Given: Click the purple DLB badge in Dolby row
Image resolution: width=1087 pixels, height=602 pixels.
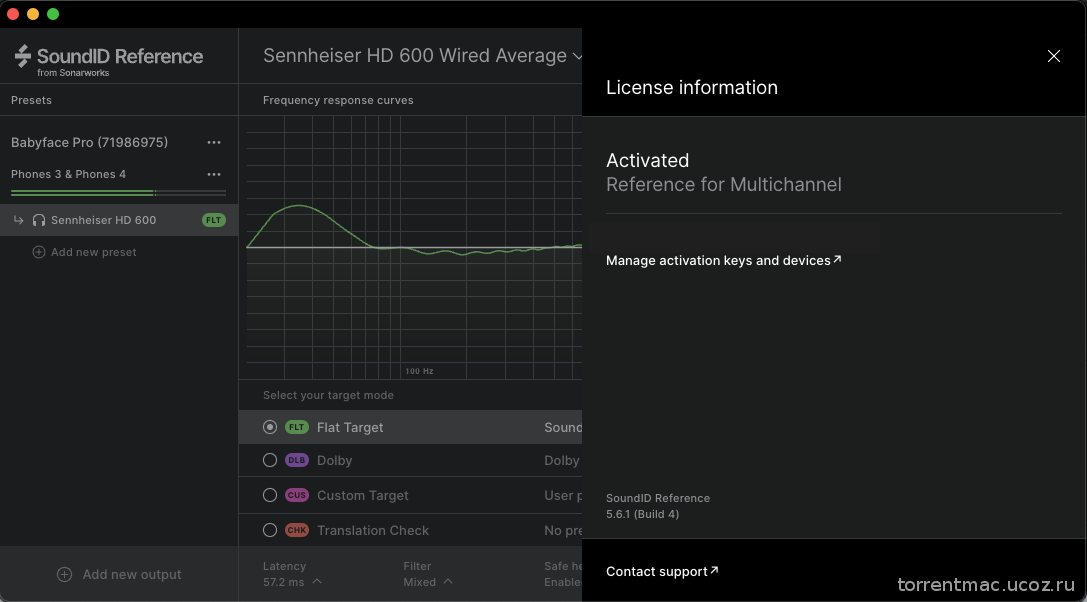Looking at the screenshot, I should click(296, 460).
